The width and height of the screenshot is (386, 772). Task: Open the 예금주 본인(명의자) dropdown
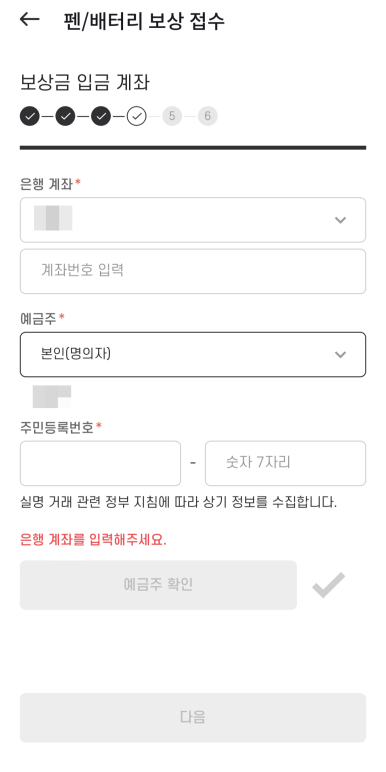[193, 354]
